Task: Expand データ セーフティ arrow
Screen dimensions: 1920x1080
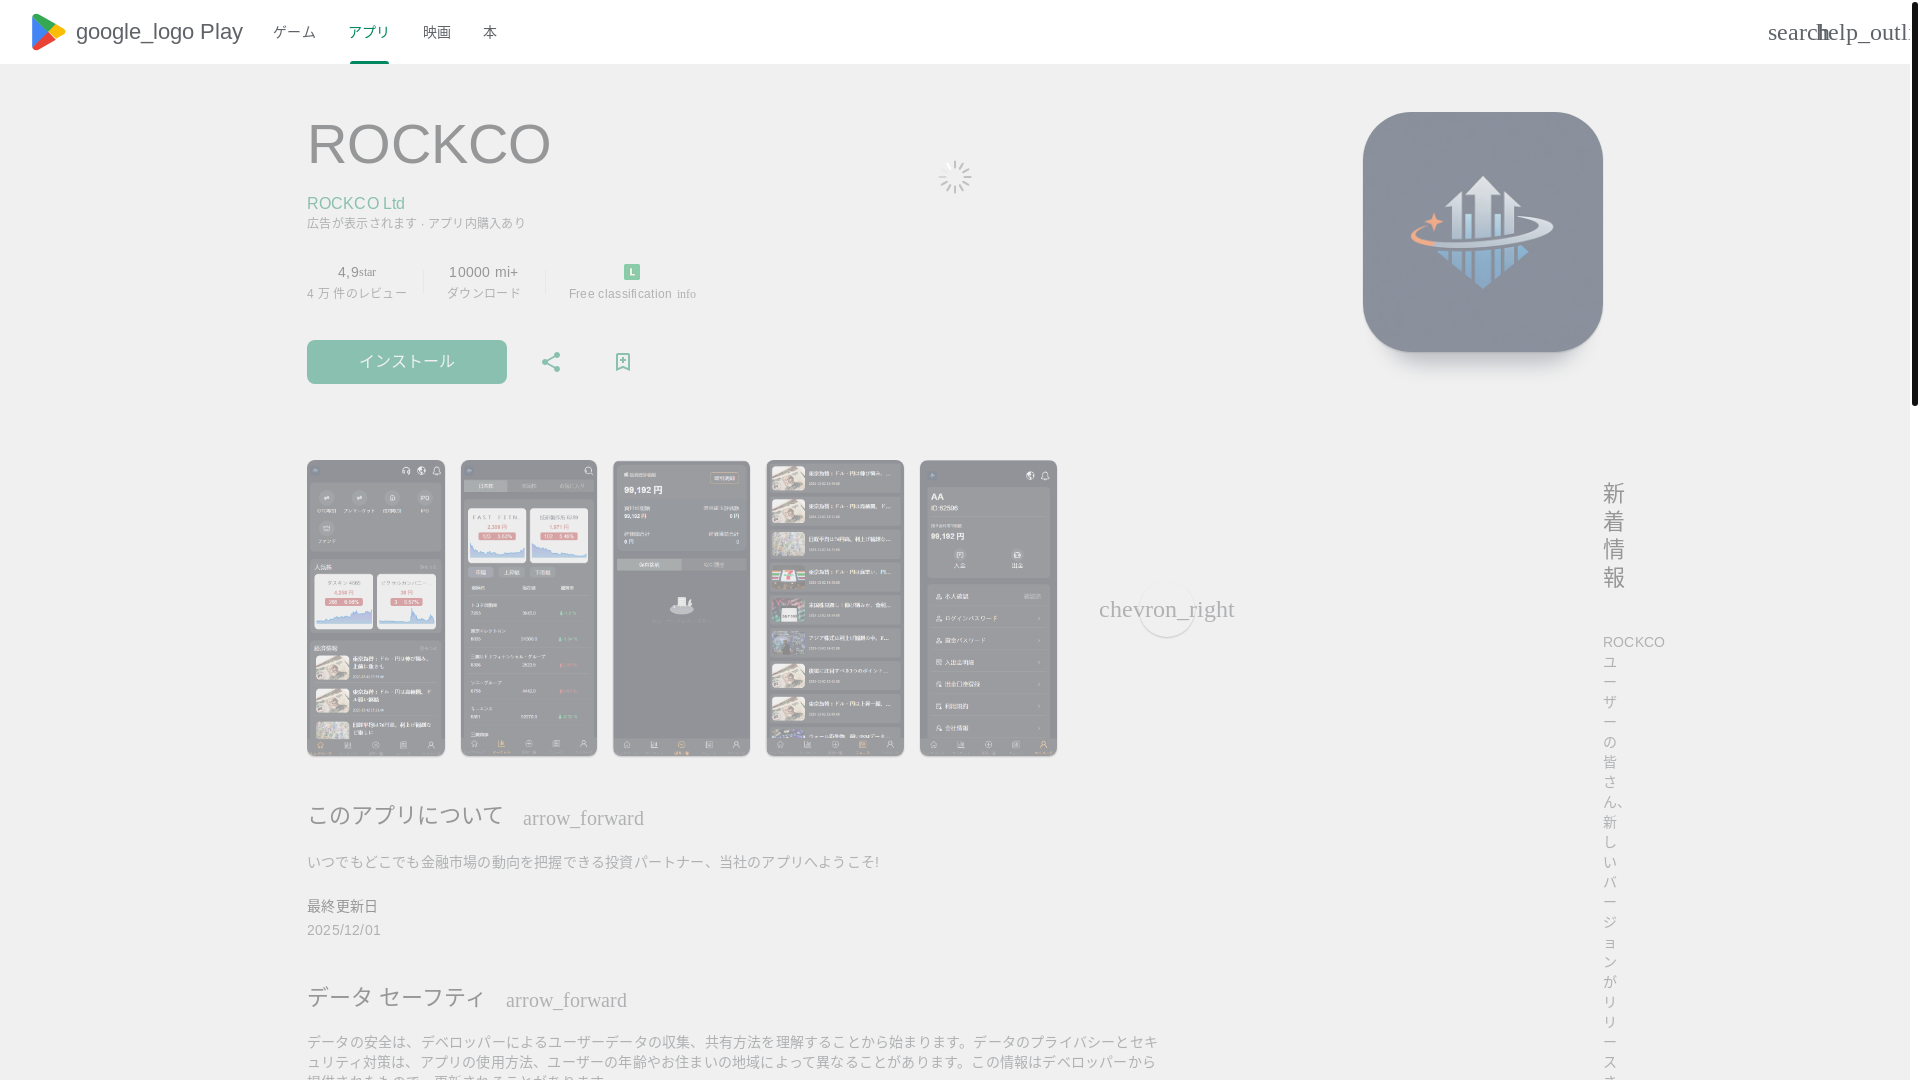Action: (566, 1000)
